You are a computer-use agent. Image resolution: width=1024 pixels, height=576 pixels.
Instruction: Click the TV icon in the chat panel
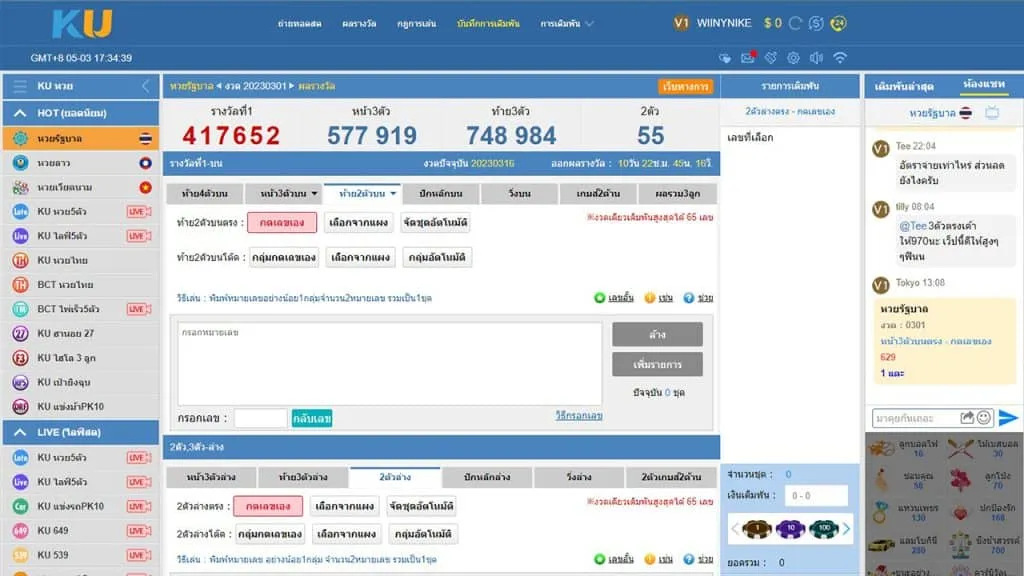[x=992, y=112]
